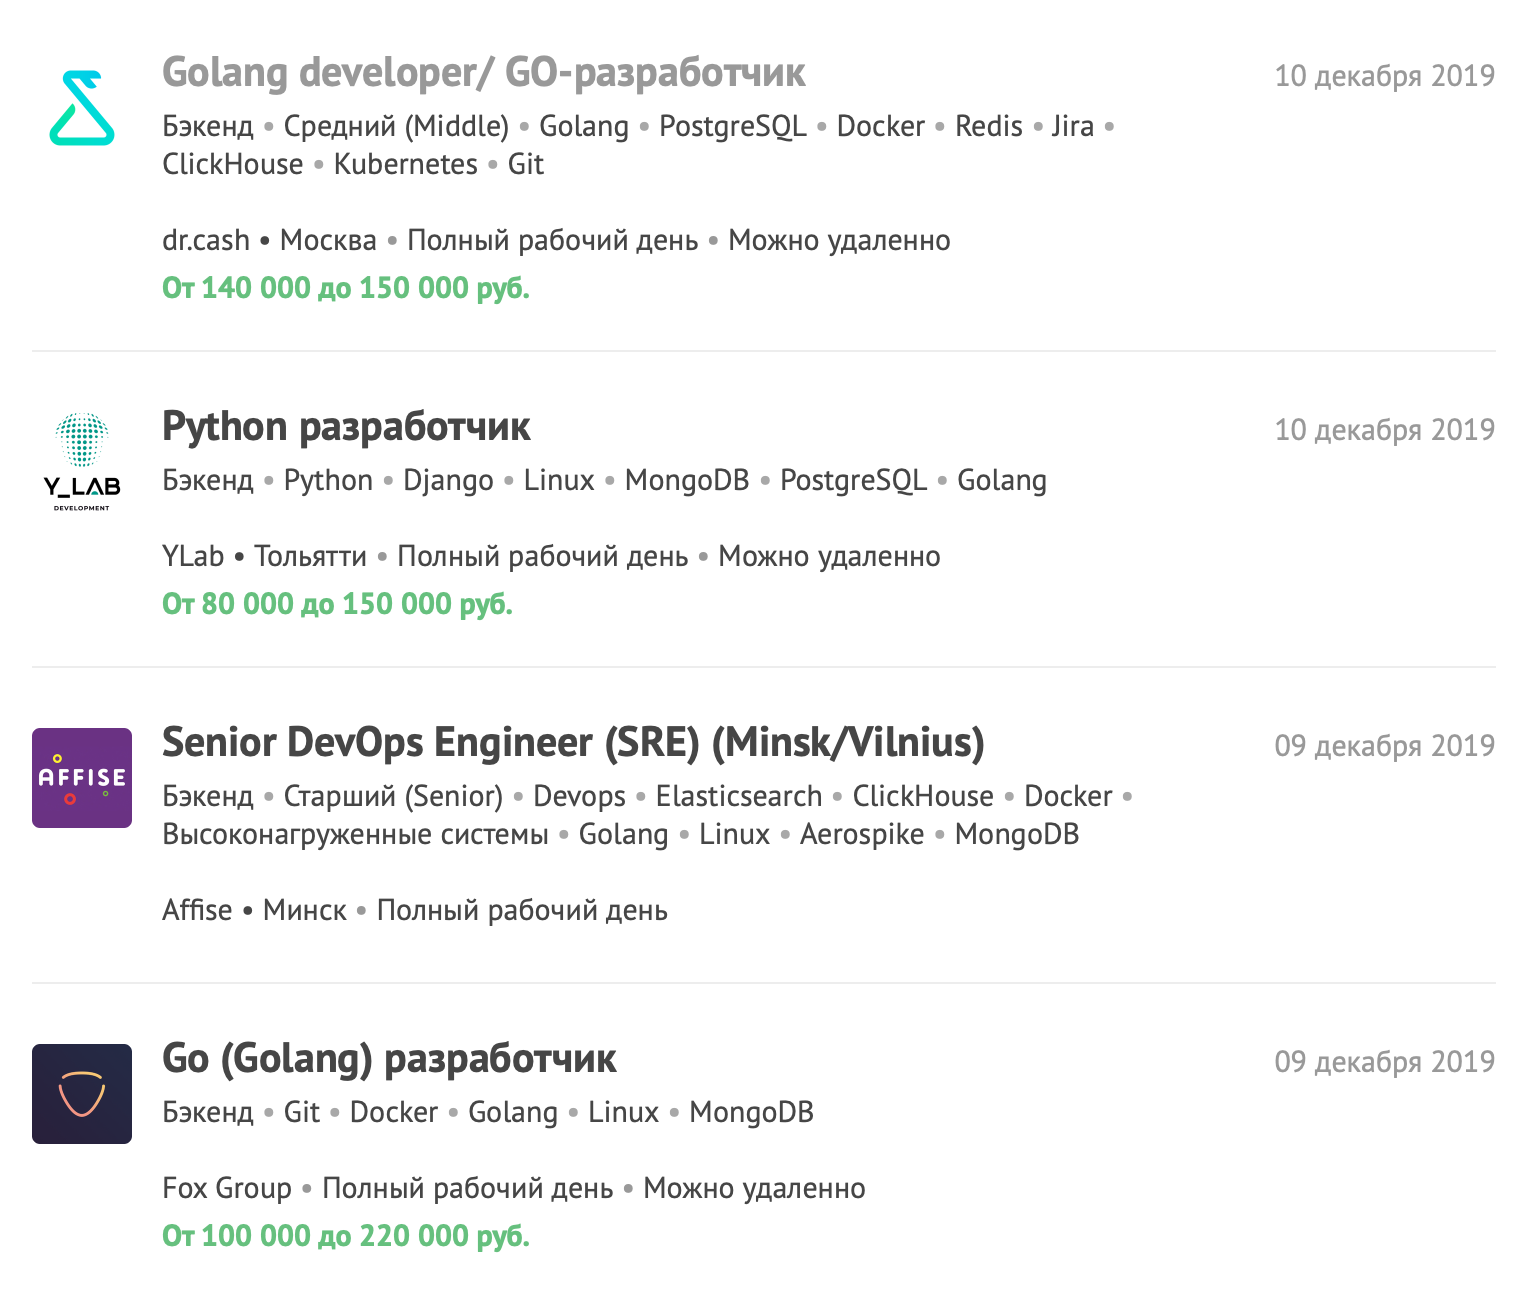
Task: Open "Senior DevOps Engineer (SRE) (Minsk/Vilnius)" listing
Action: (573, 743)
